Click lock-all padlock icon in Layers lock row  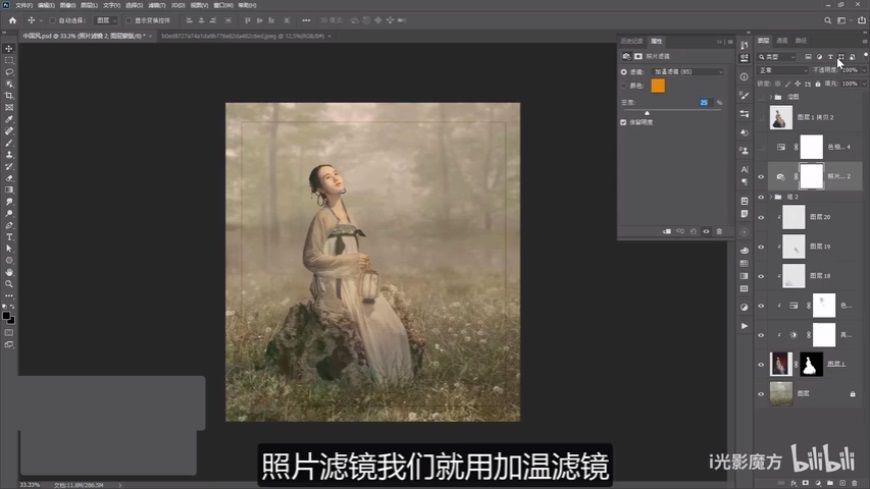(x=818, y=84)
